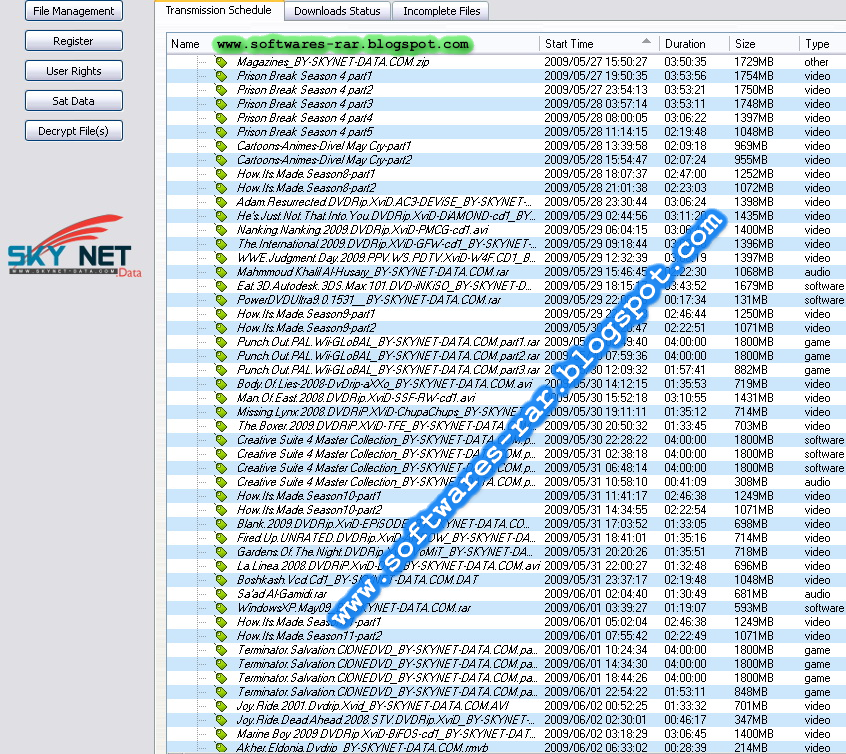846x754 pixels.
Task: Select Gardens.Of.The.Night.DVDRip file name
Action: (x=385, y=552)
